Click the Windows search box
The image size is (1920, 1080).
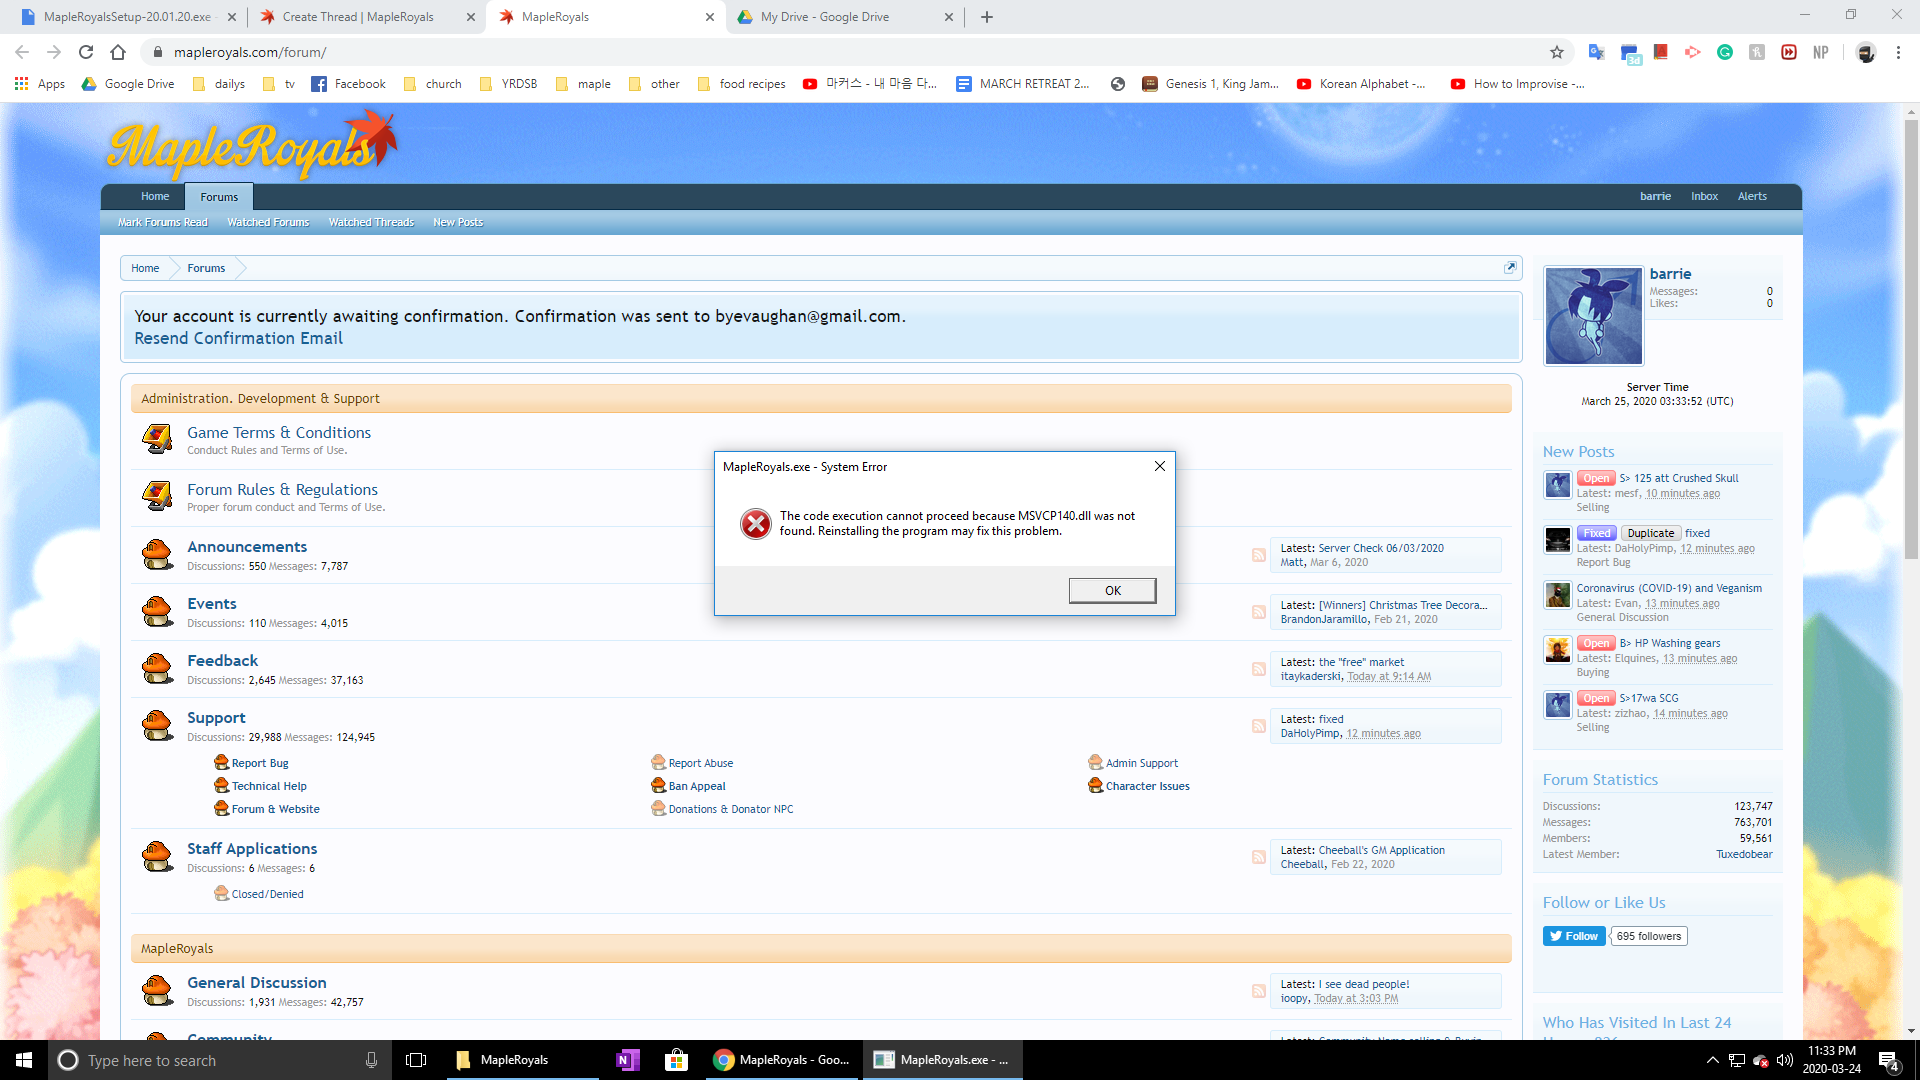coord(220,1060)
